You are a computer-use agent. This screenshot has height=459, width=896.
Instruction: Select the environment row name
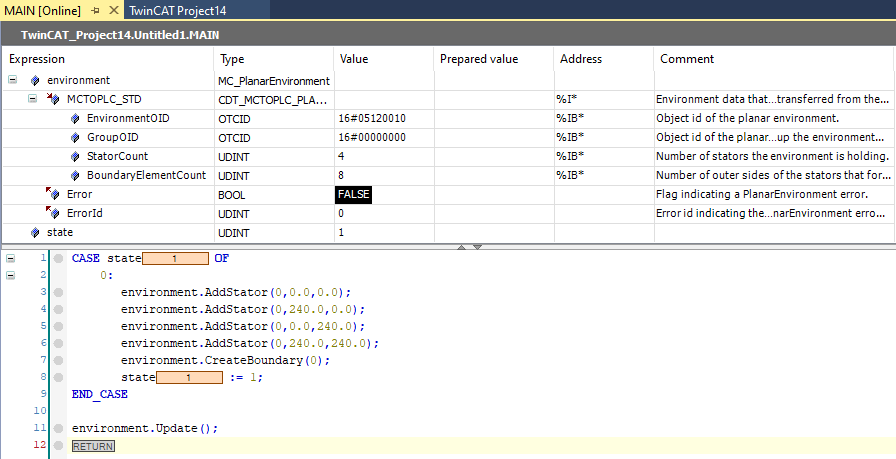pos(78,80)
